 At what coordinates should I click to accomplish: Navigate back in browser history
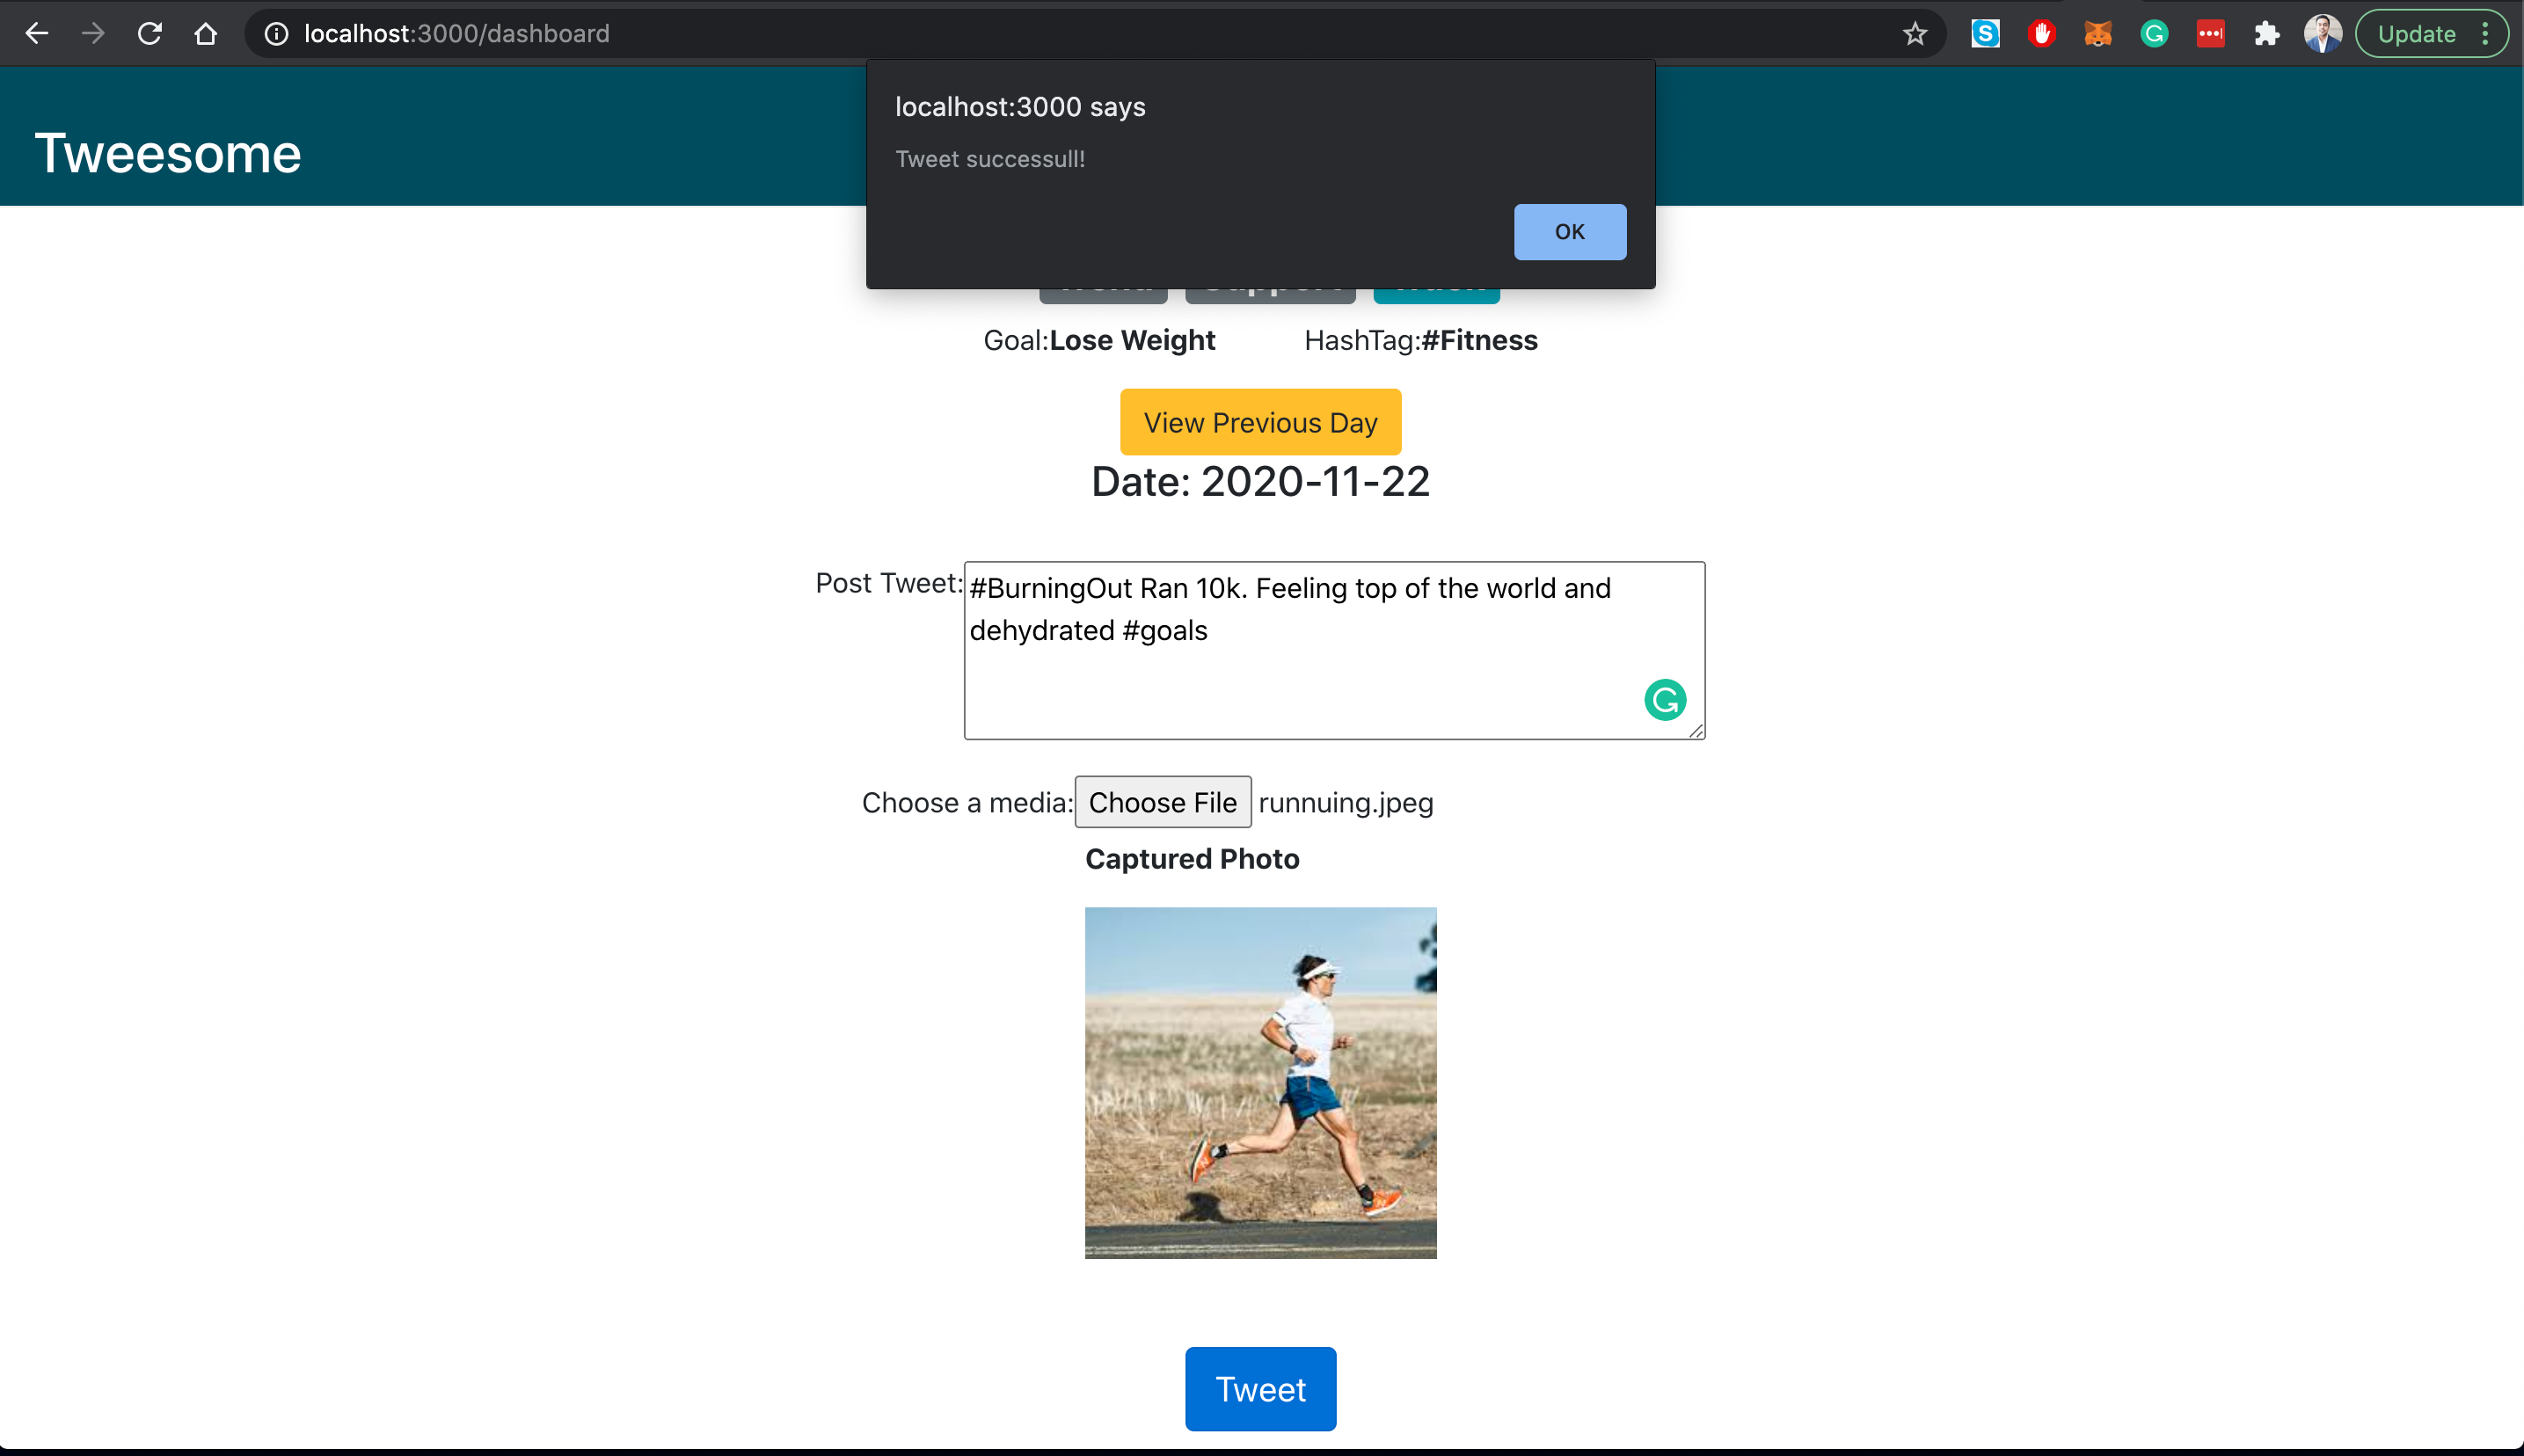37,34
